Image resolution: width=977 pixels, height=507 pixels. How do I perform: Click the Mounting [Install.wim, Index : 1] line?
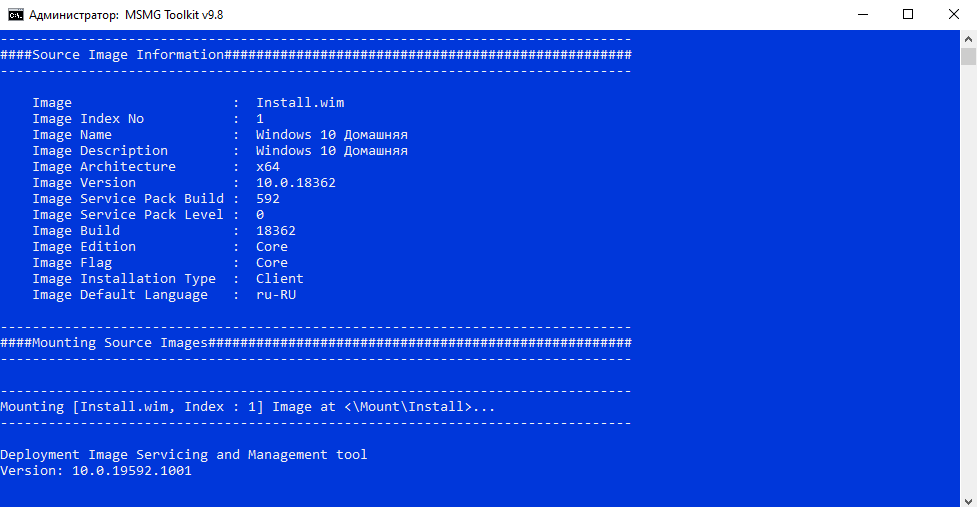tap(247, 407)
